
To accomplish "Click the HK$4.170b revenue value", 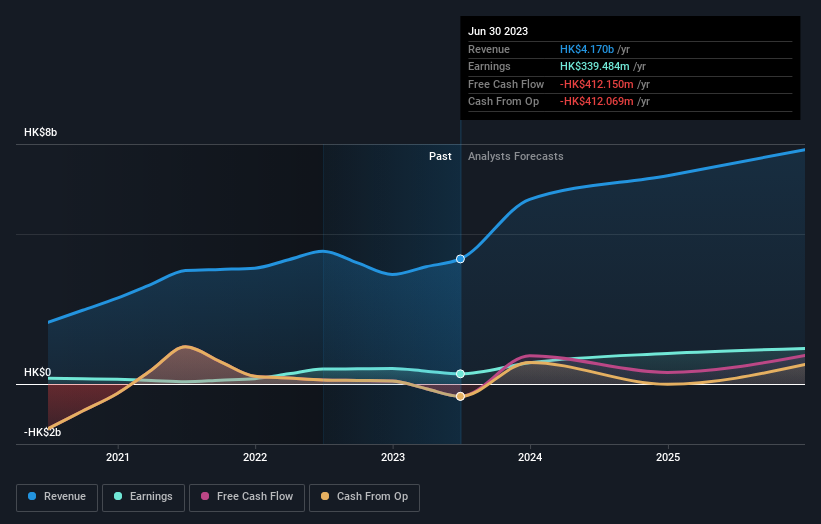I will tap(587, 49).
